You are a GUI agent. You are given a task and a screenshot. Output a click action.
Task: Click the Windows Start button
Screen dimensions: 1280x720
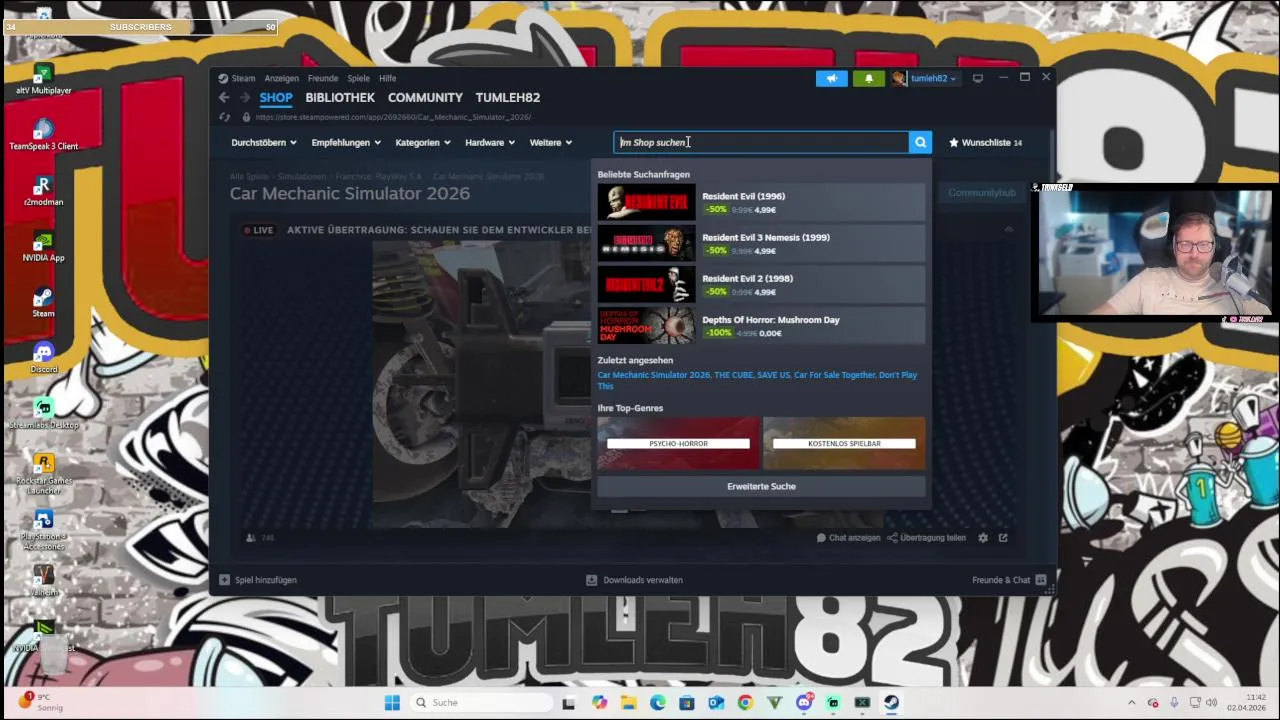[392, 703]
